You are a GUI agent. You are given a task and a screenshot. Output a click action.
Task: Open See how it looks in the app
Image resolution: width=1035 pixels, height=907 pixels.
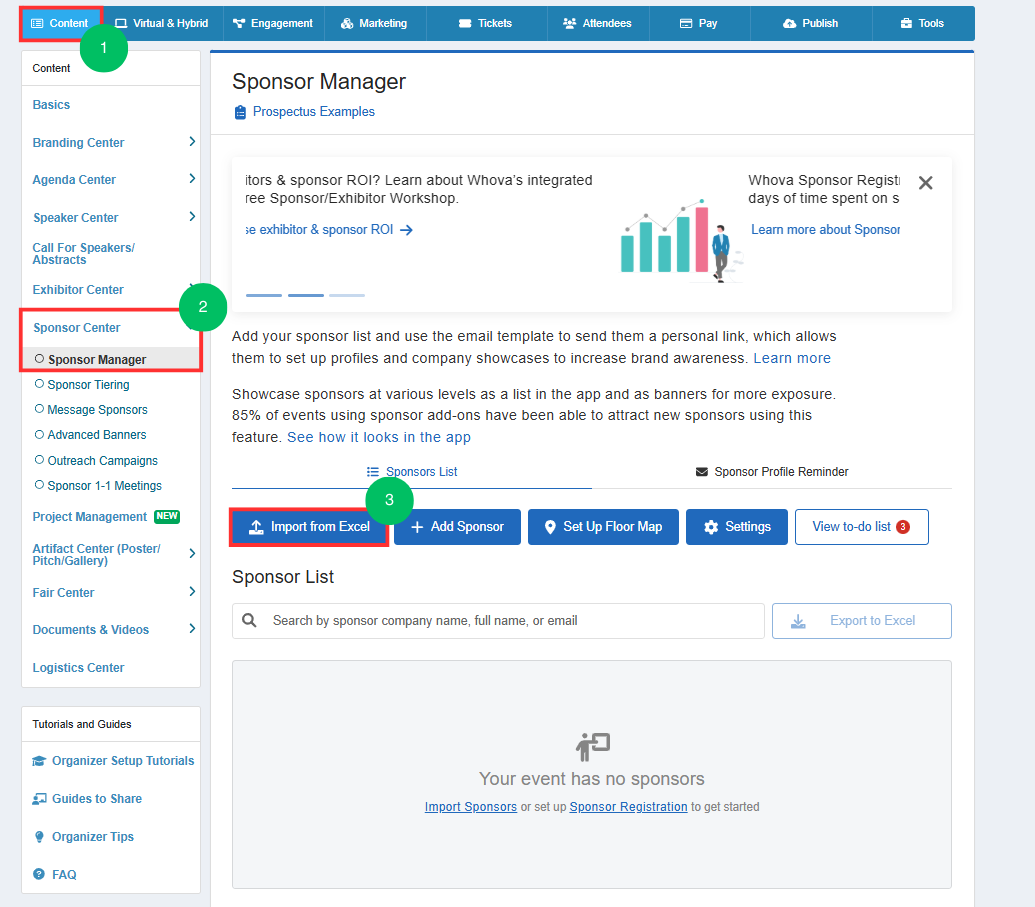(379, 437)
